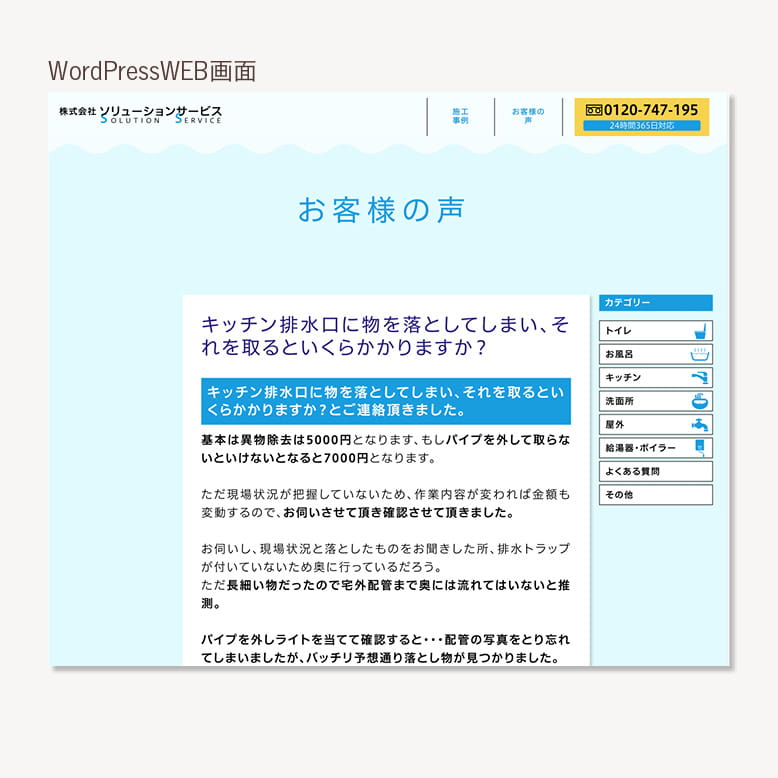Click the article title about キッチン排水口
This screenshot has width=778, height=778.
click(x=385, y=337)
